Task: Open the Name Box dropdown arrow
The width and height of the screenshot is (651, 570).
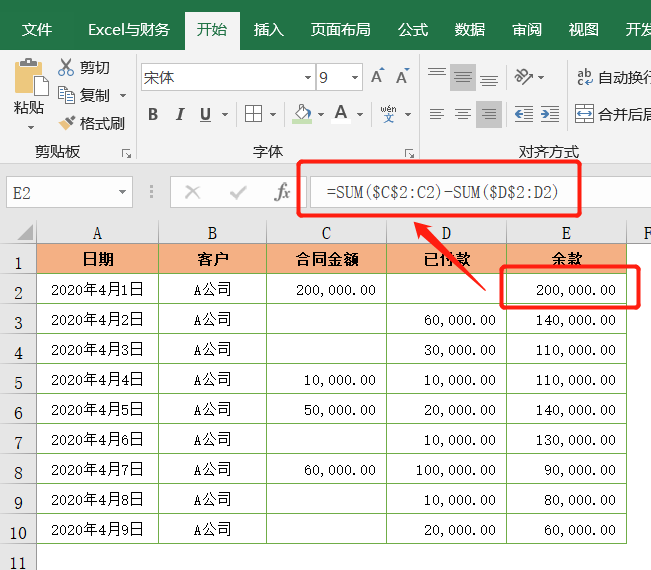Action: 122,192
